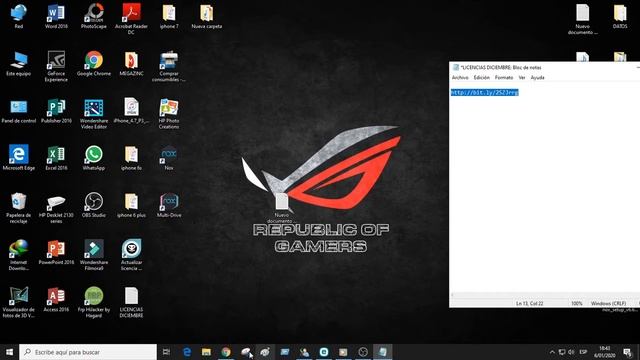Launch Publisher 2016 shortcut

click(x=56, y=111)
